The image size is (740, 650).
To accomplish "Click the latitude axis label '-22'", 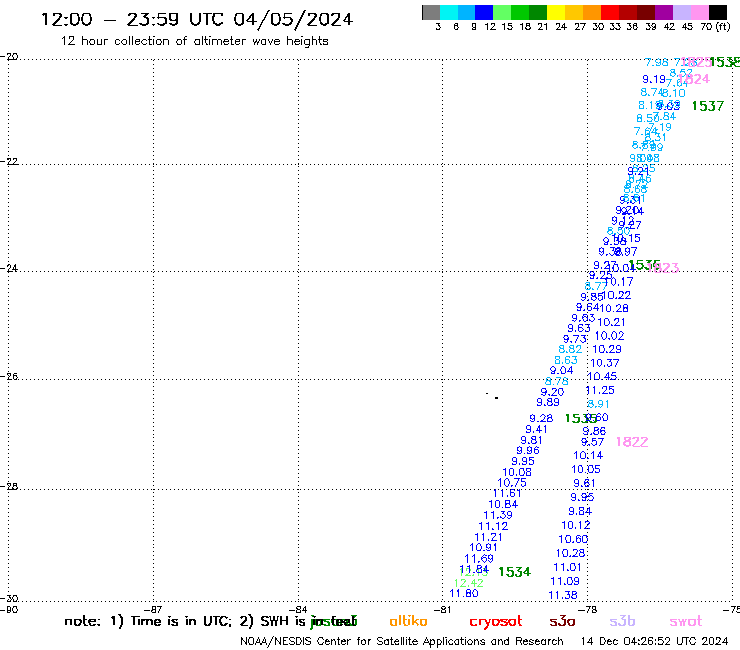I will point(9,162).
